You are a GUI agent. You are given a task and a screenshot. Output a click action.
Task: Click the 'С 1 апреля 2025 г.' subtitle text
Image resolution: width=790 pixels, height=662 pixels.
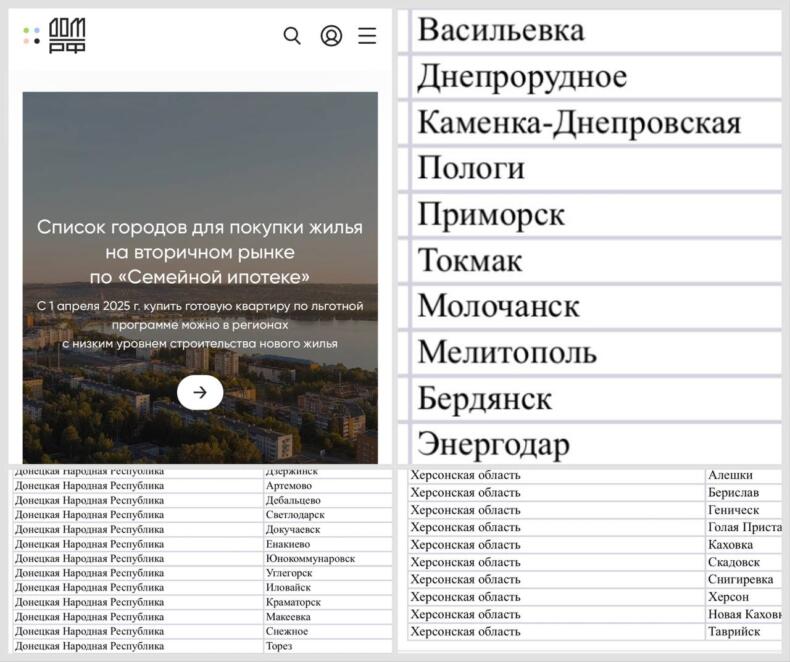coord(200,325)
